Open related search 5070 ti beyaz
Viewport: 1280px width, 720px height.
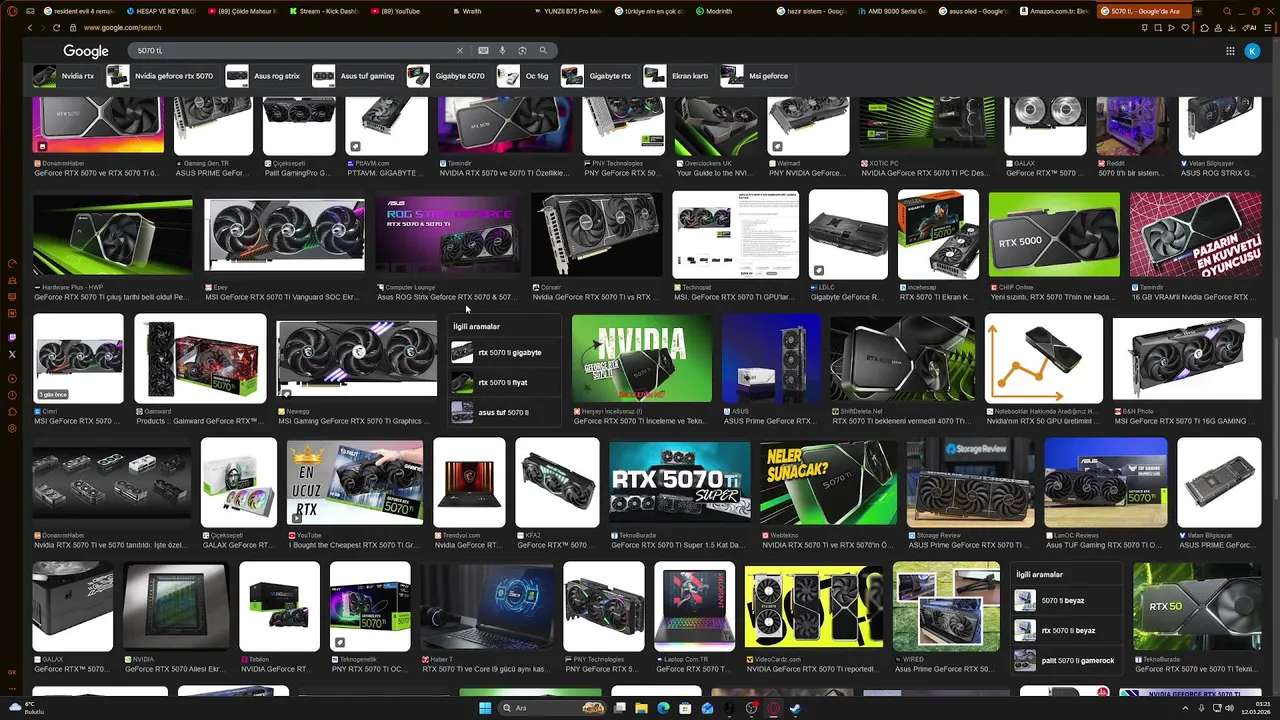(x=1066, y=601)
